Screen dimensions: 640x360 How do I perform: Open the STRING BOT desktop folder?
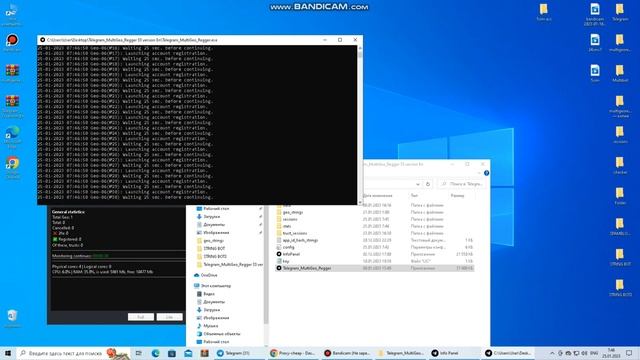click(x=620, y=257)
